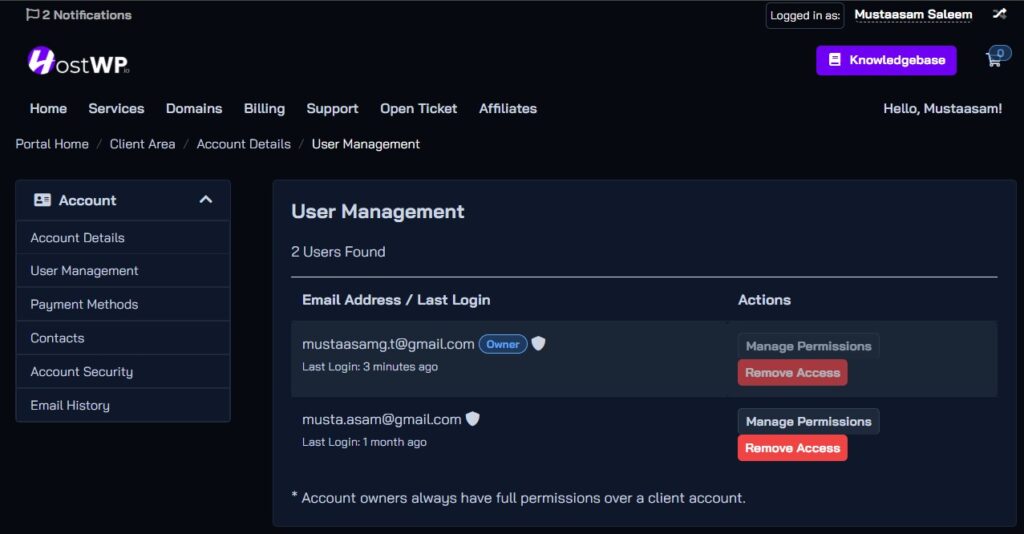Click shield icon beside mustaasamg.t@gmail.com Owner badge

pyautogui.click(x=538, y=343)
